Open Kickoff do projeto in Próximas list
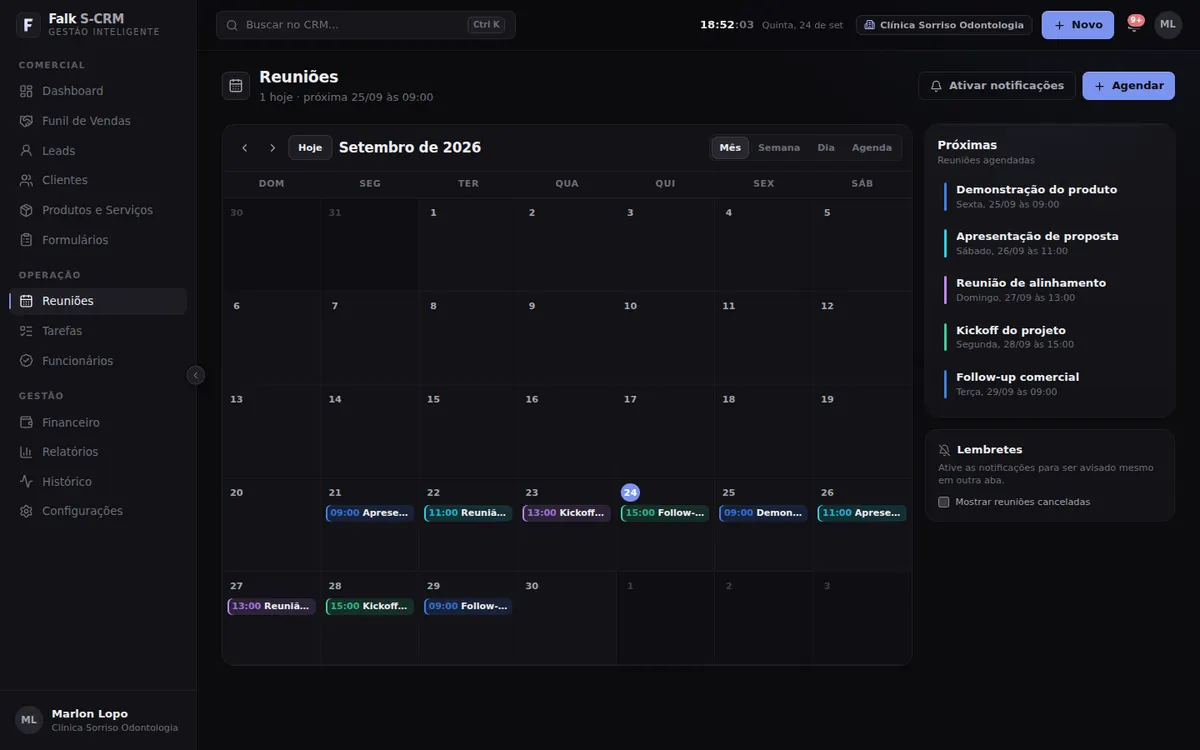This screenshot has width=1200, height=750. (1049, 337)
